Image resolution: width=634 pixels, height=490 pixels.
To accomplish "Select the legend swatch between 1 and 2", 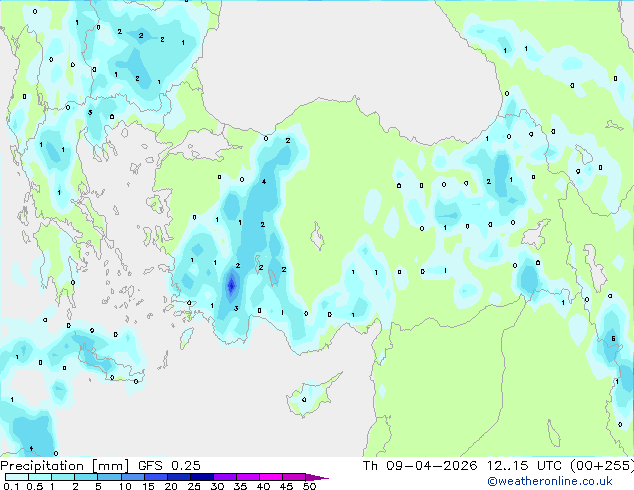I will coord(63,477).
